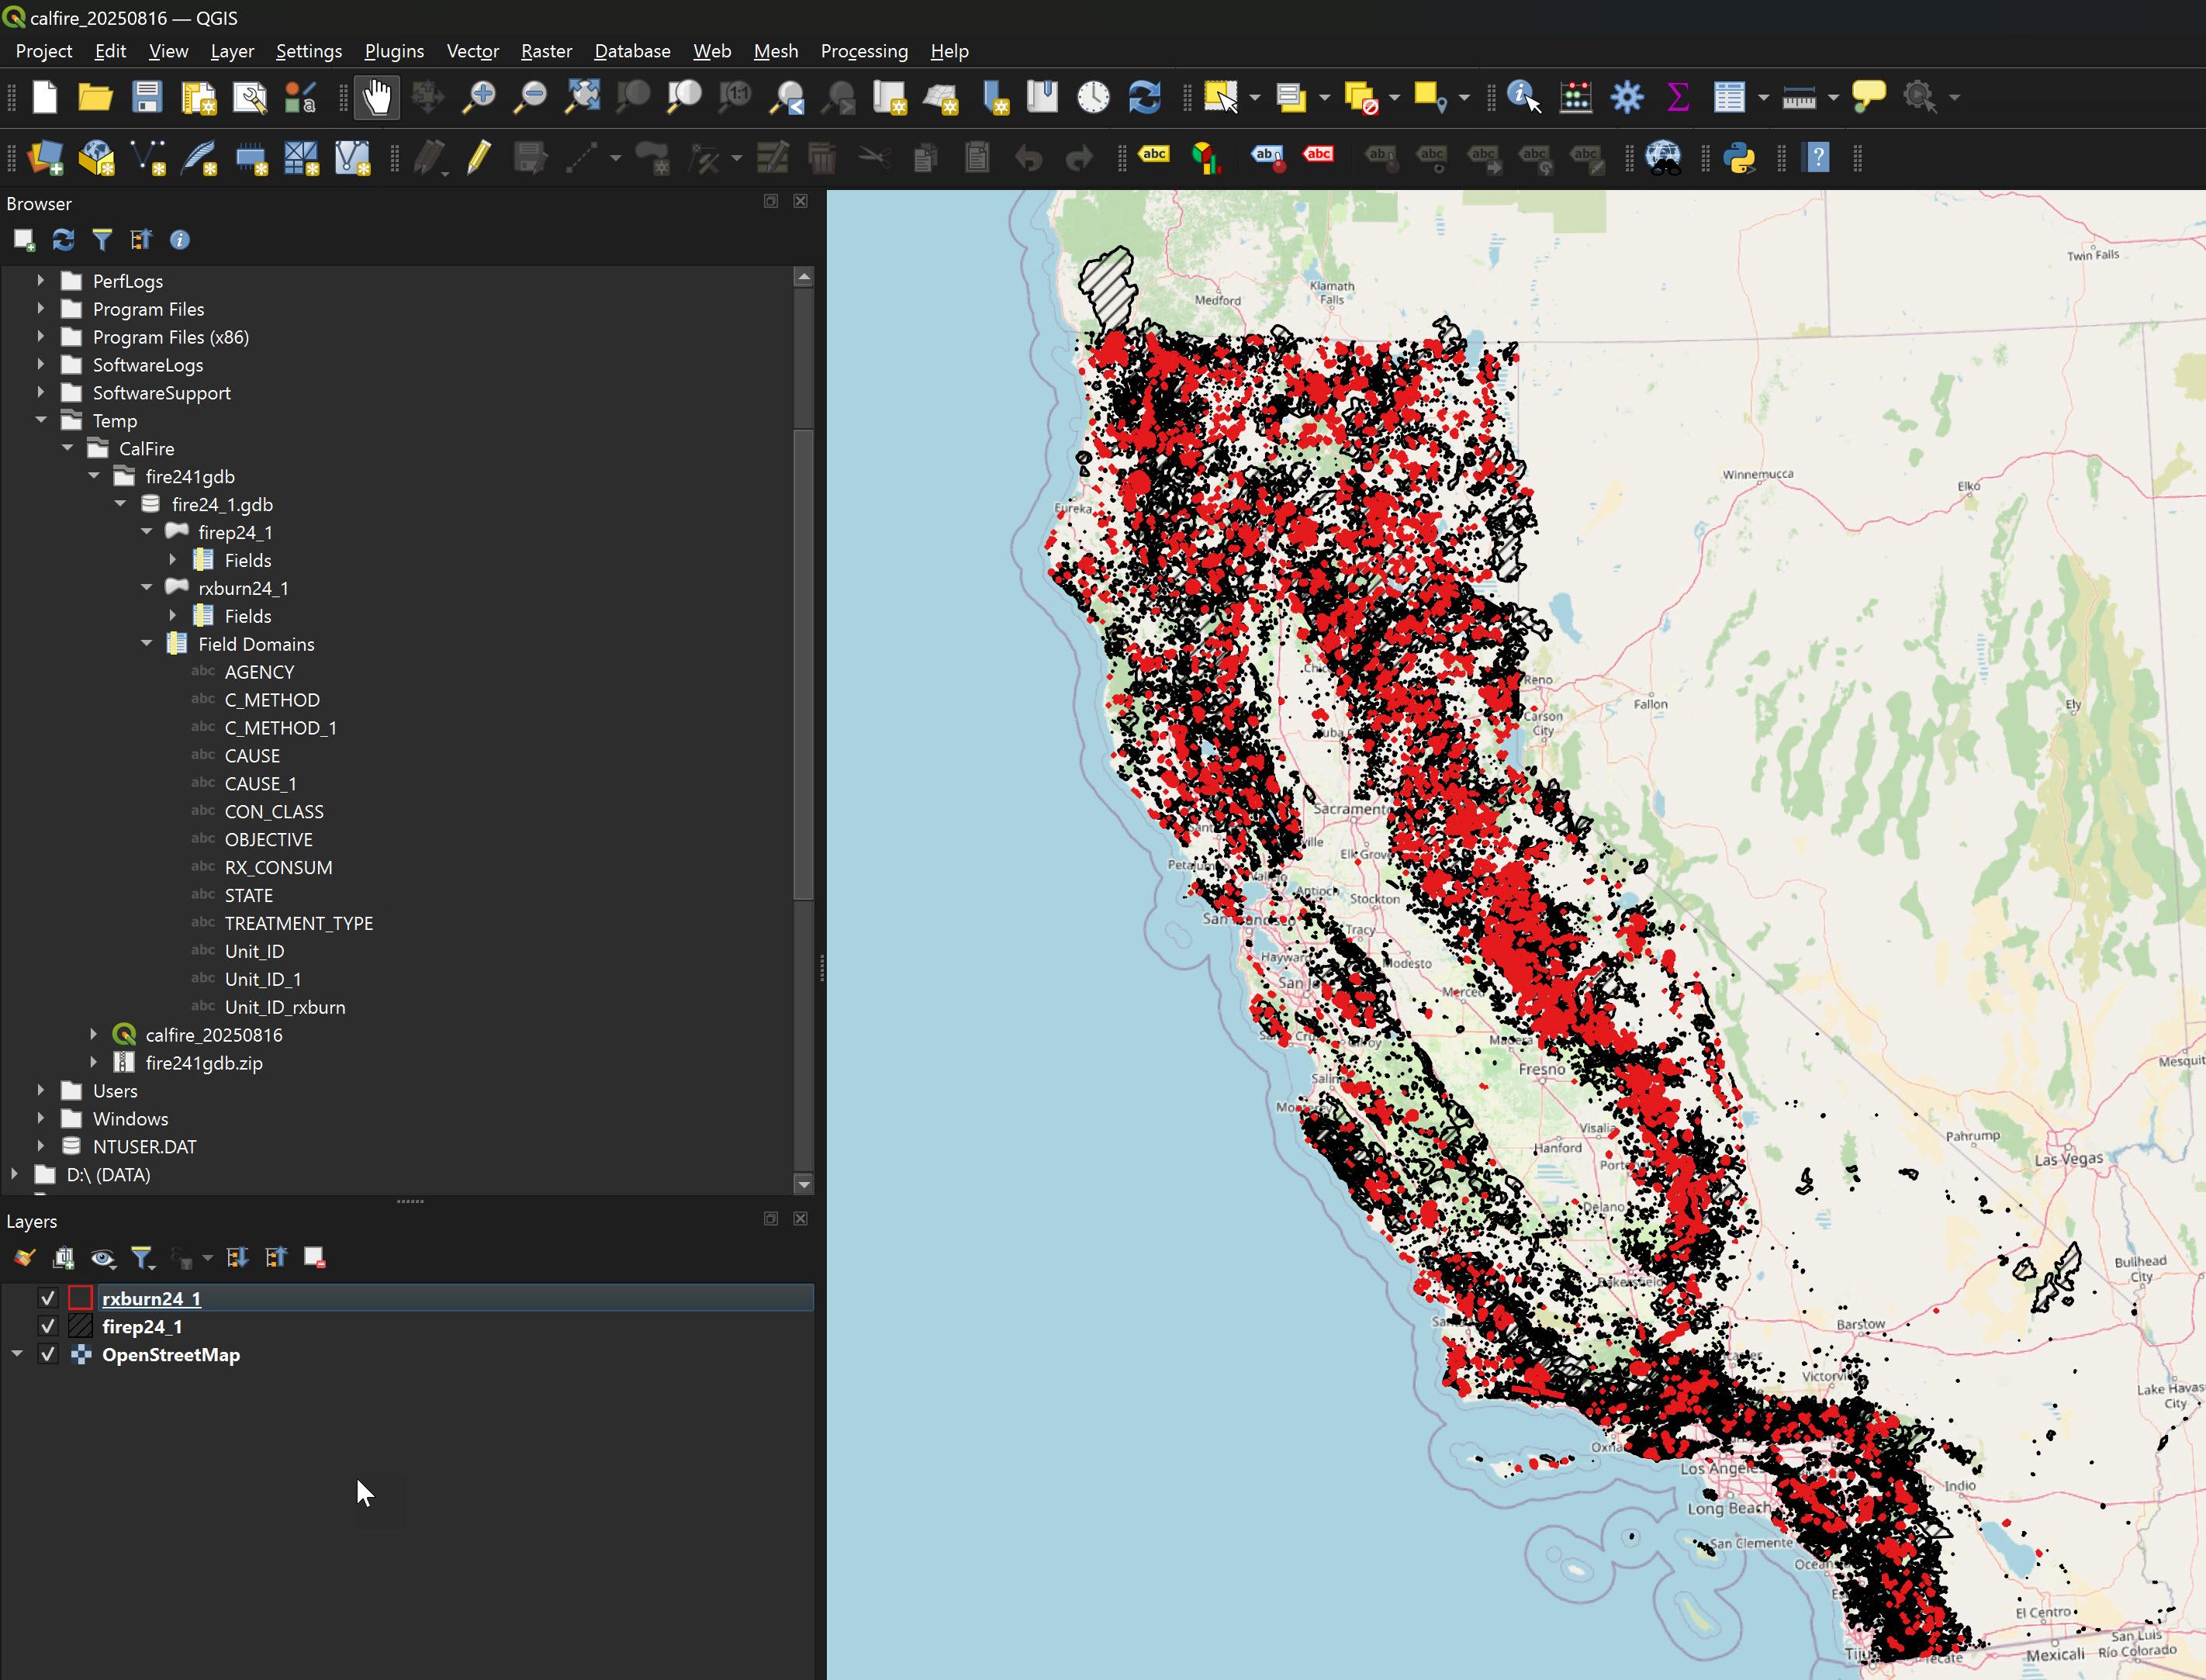Expand Fields under rxburn24_1

click(x=173, y=616)
